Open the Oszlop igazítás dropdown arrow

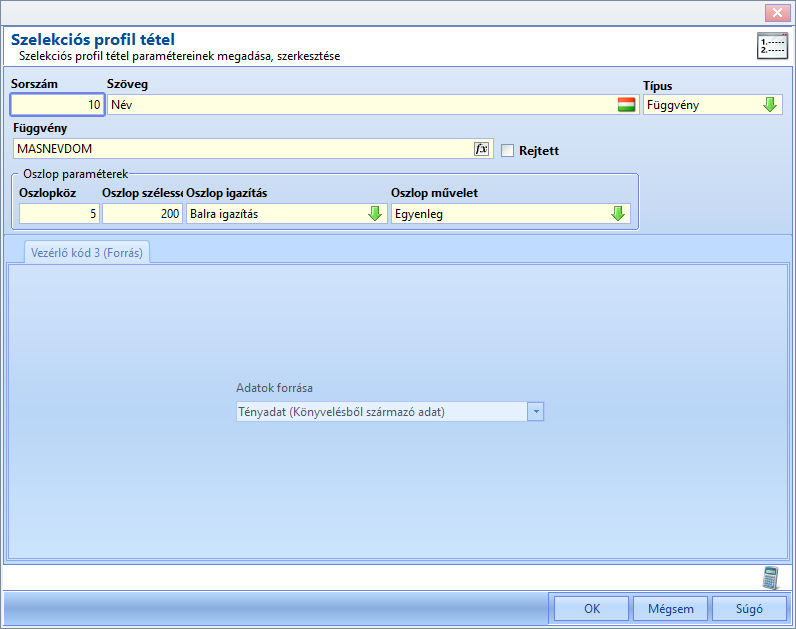(375, 214)
